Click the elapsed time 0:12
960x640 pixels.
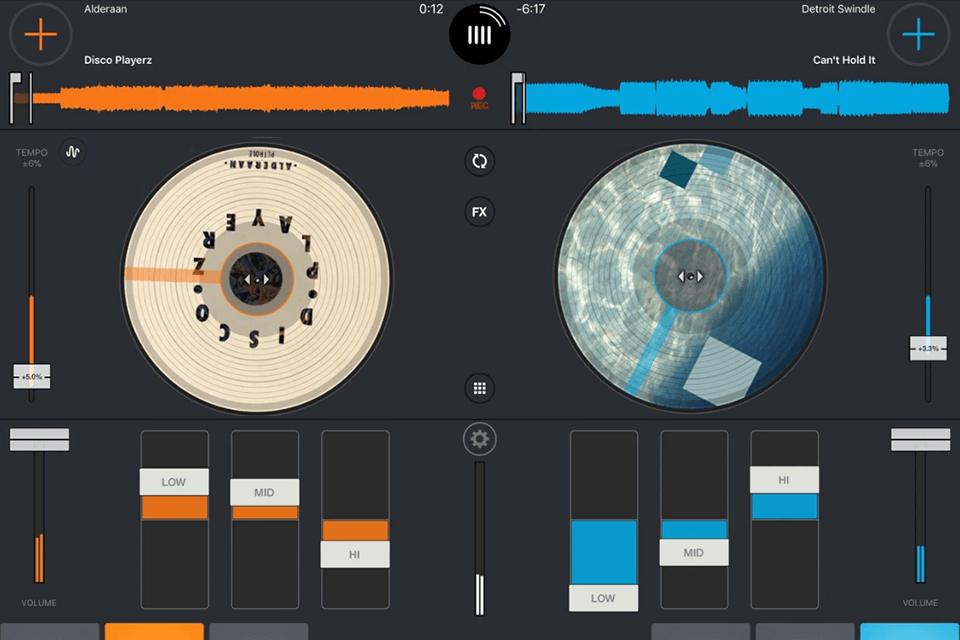(431, 9)
